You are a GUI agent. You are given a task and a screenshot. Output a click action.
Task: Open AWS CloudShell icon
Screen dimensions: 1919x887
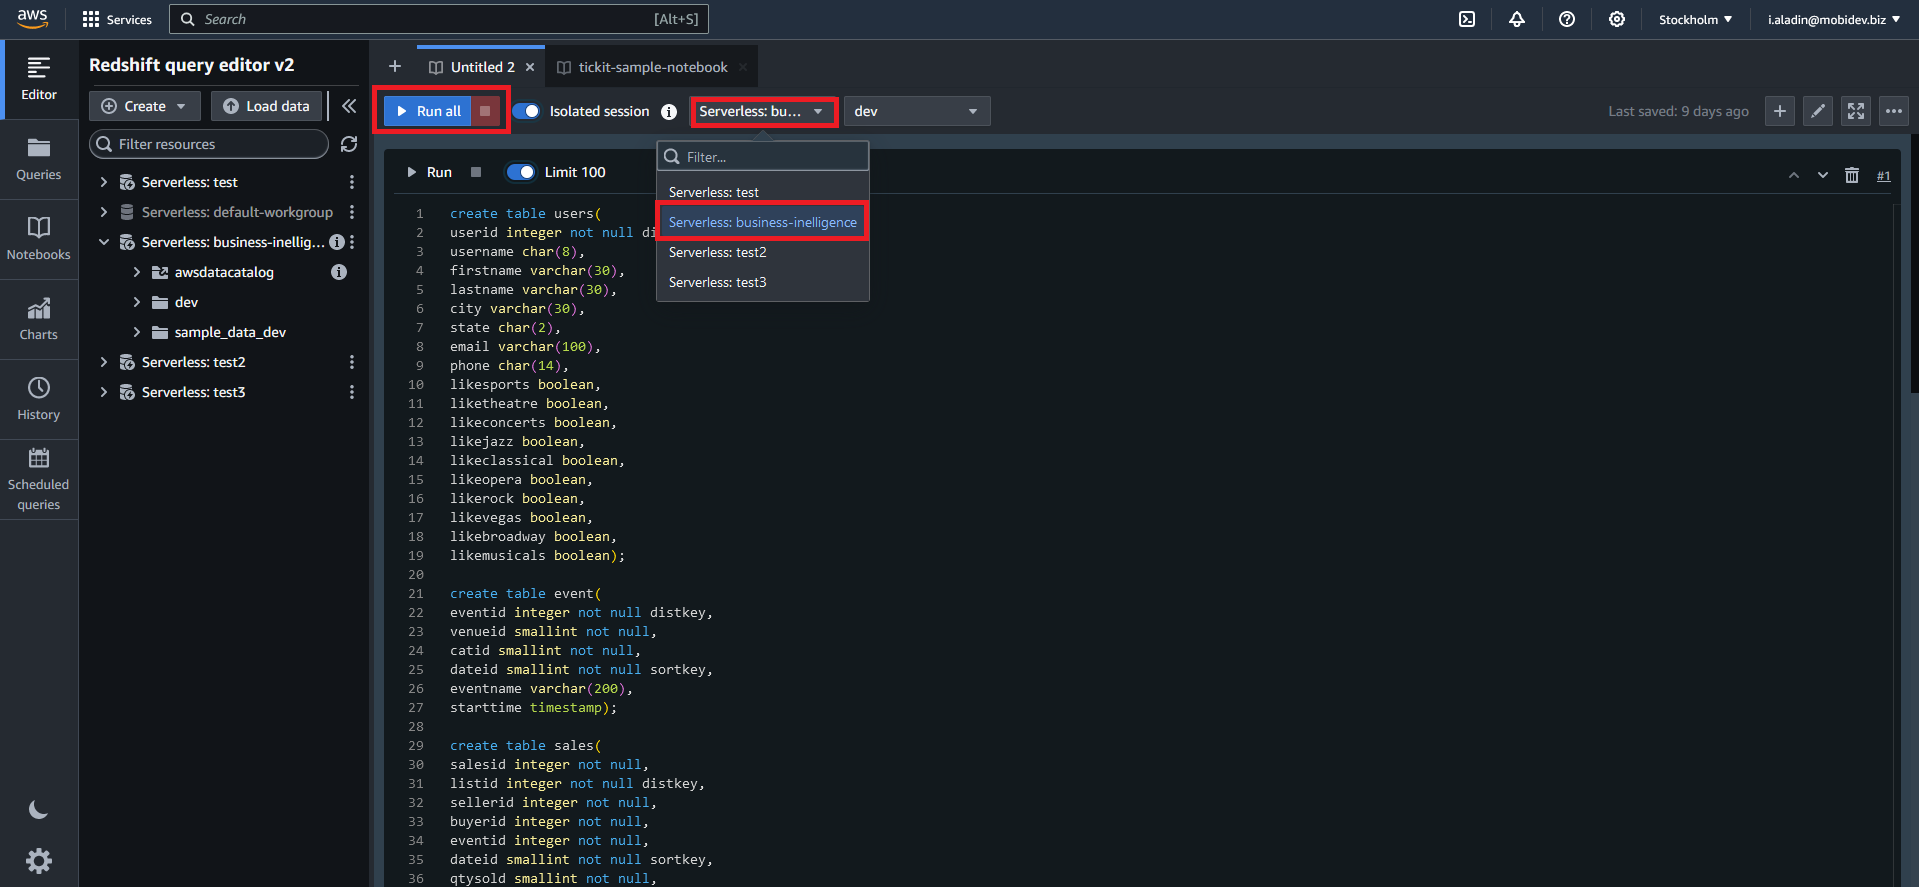coord(1467,19)
